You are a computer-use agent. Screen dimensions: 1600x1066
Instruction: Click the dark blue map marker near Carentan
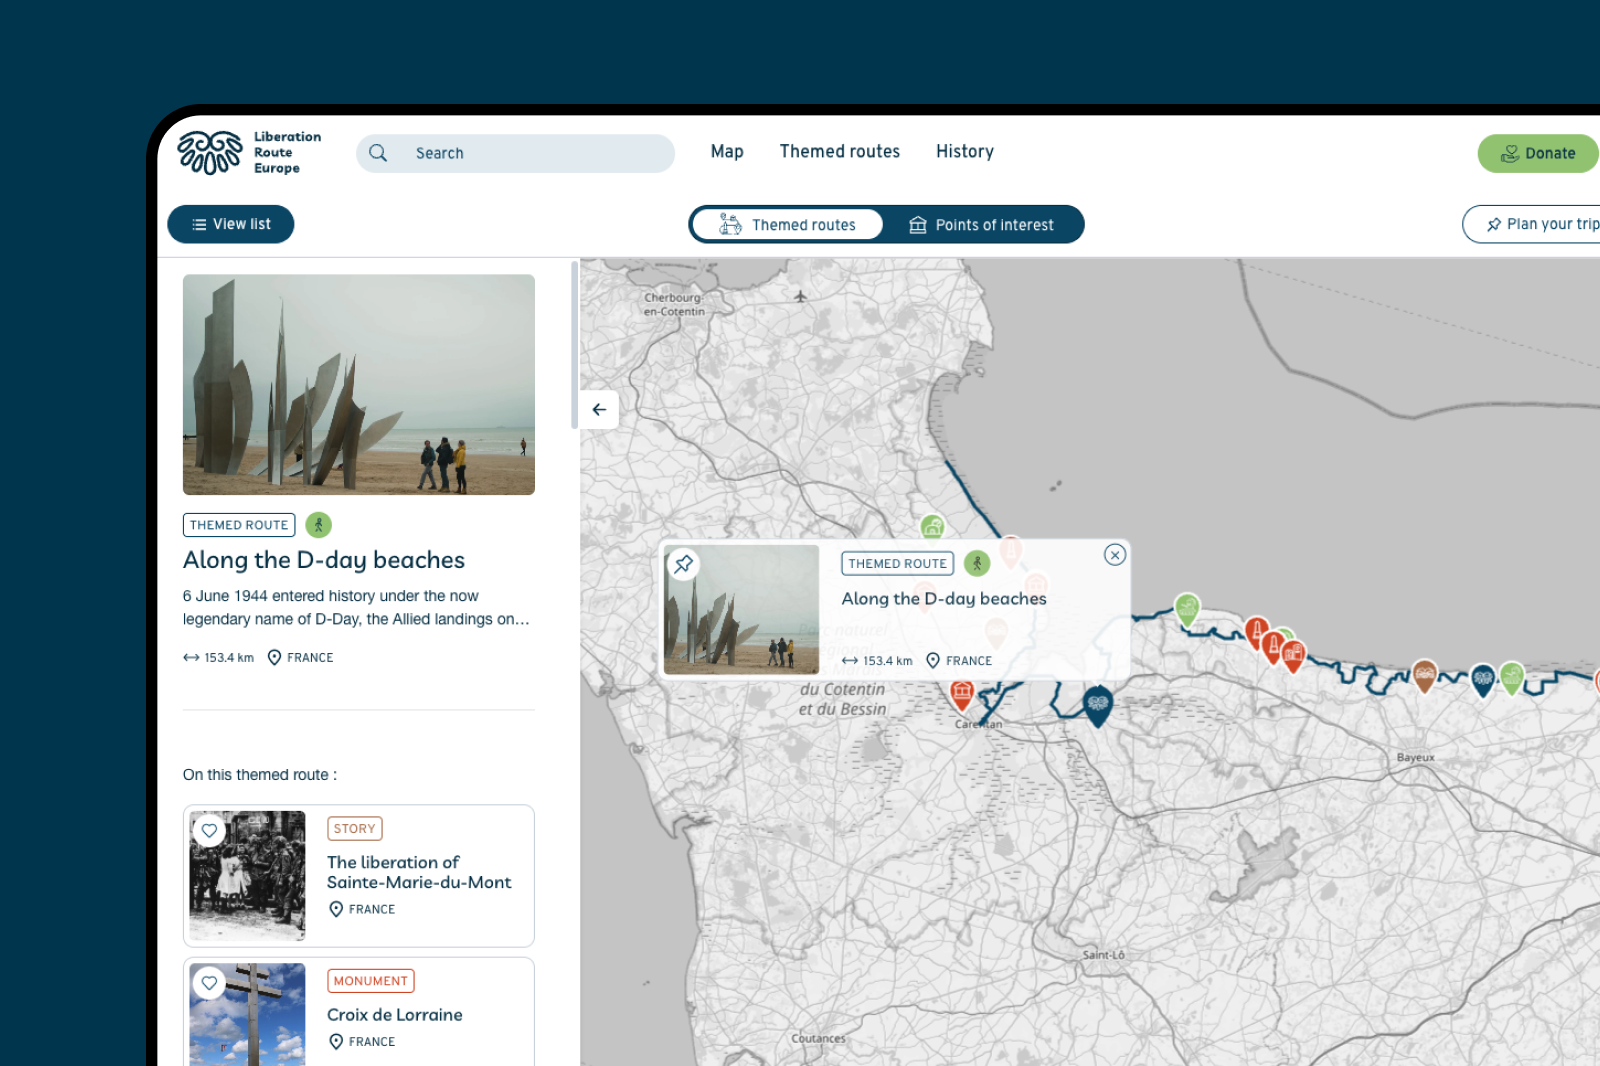tap(1097, 704)
